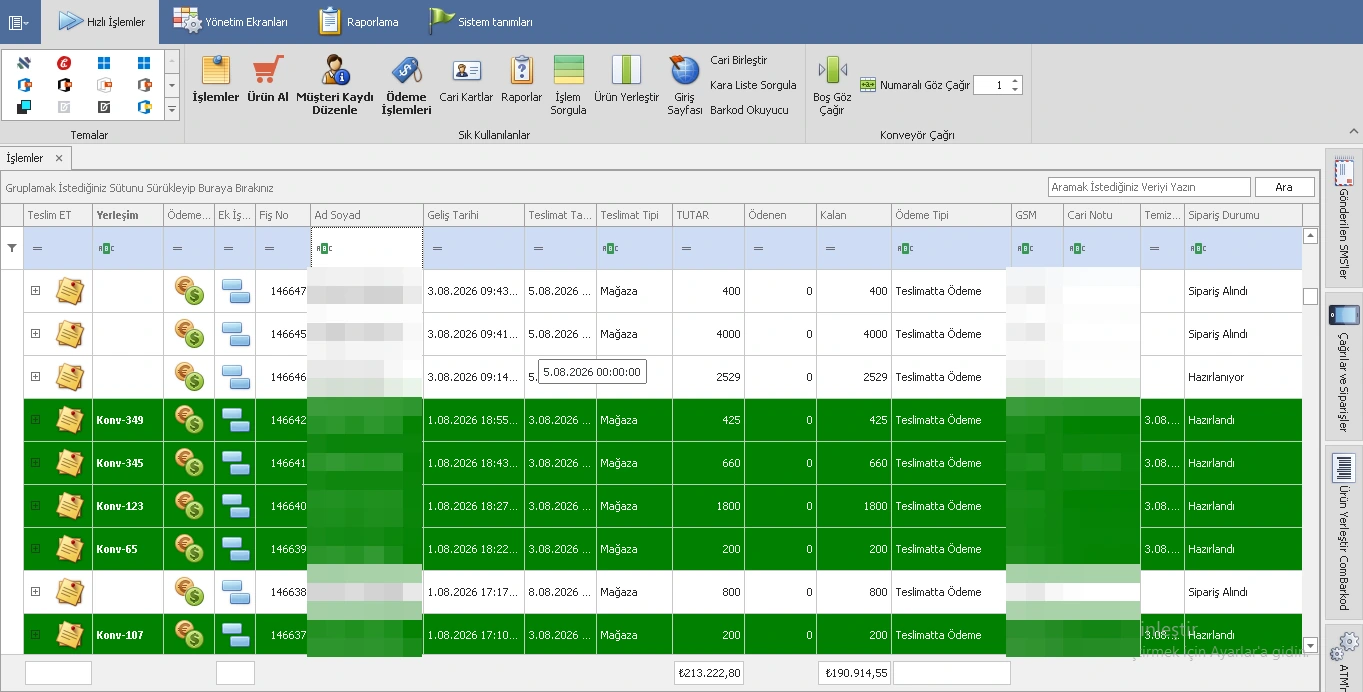Screen dimensions: 1363x692
Task: Click the filter funnel icon
Action: (x=12, y=248)
